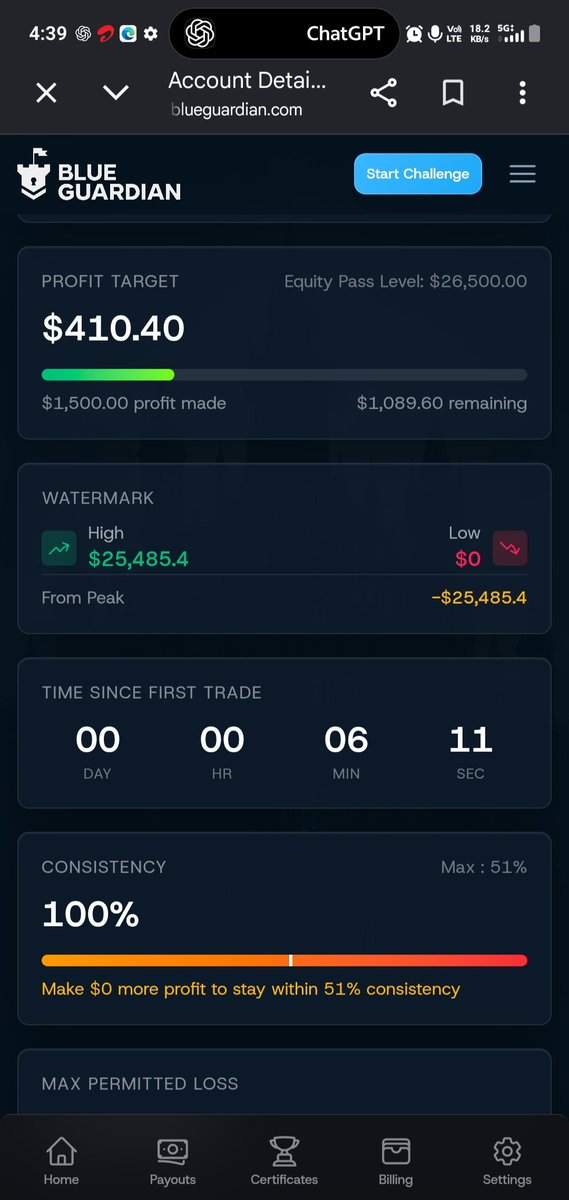Tap the blueguardian.com address text

tap(236, 110)
